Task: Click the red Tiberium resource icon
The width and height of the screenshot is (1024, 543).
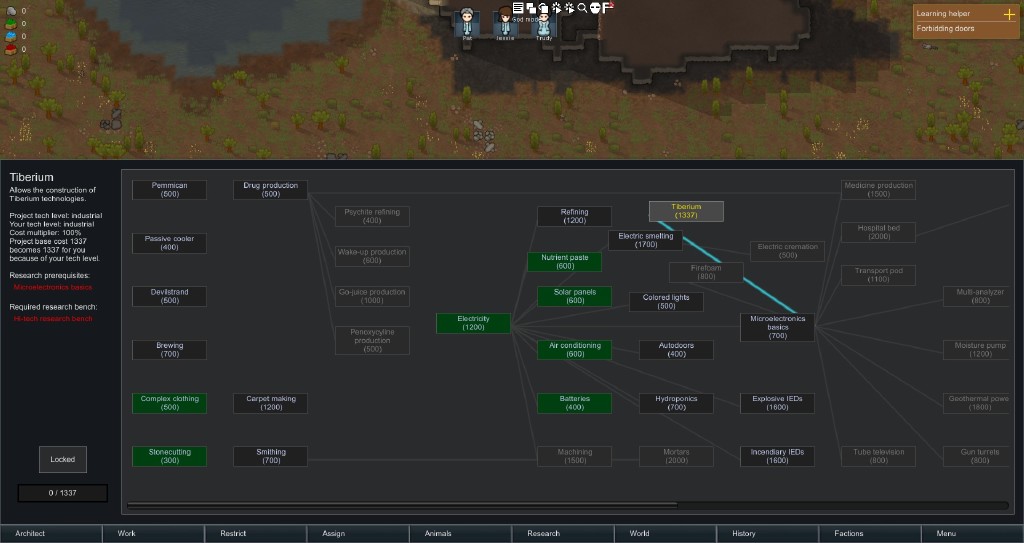Action: (x=10, y=49)
